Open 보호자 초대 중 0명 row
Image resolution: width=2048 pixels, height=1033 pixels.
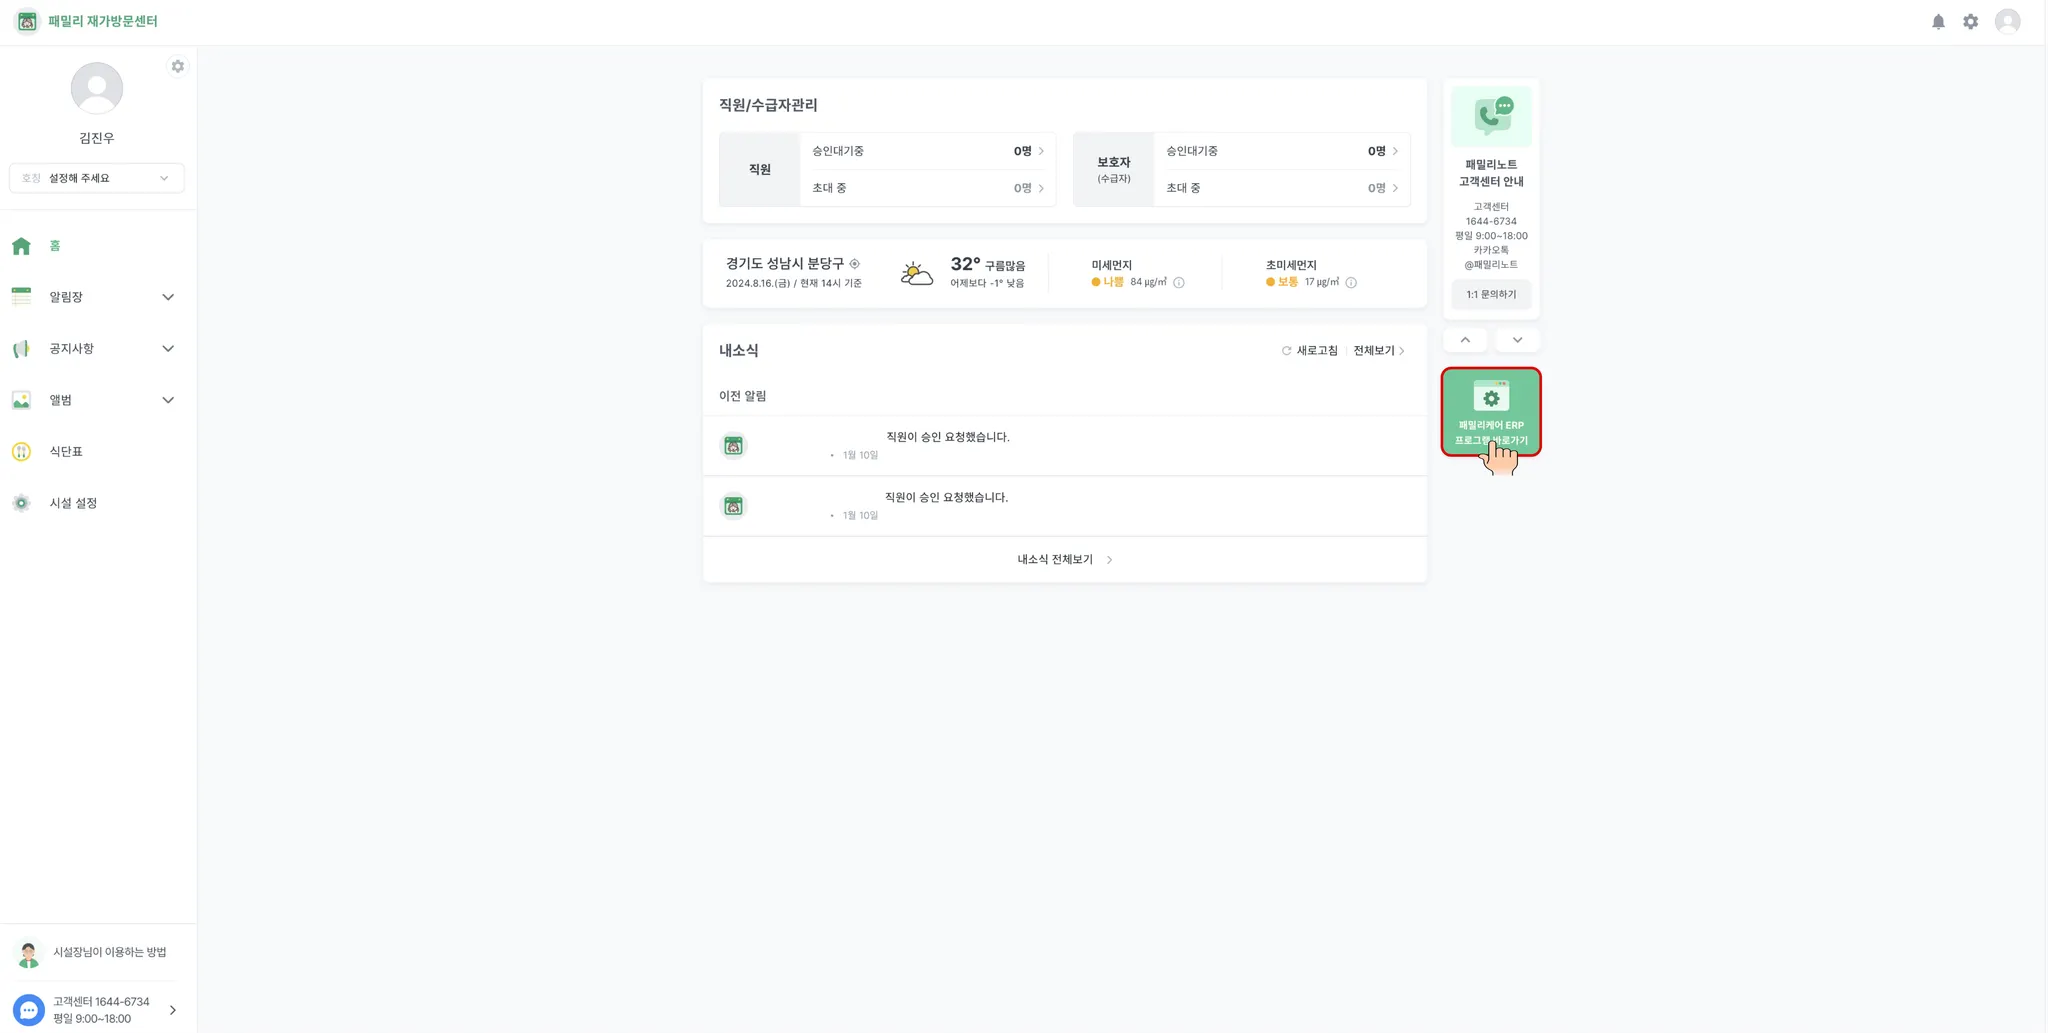pos(1281,188)
